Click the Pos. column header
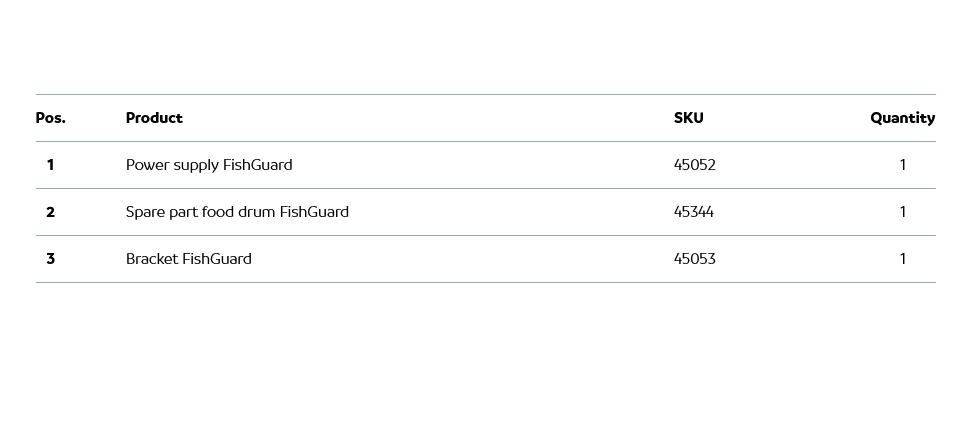This screenshot has height=436, width=961. click(x=51, y=118)
